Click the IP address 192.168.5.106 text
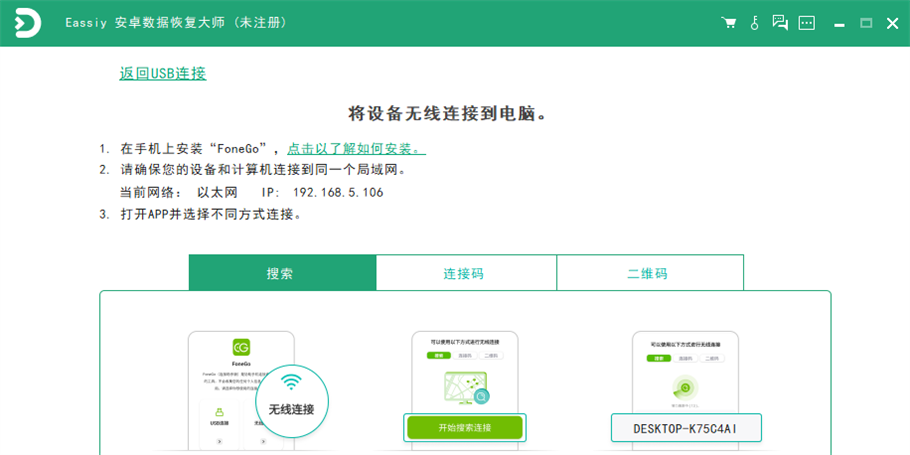This screenshot has width=910, height=455. 338,192
